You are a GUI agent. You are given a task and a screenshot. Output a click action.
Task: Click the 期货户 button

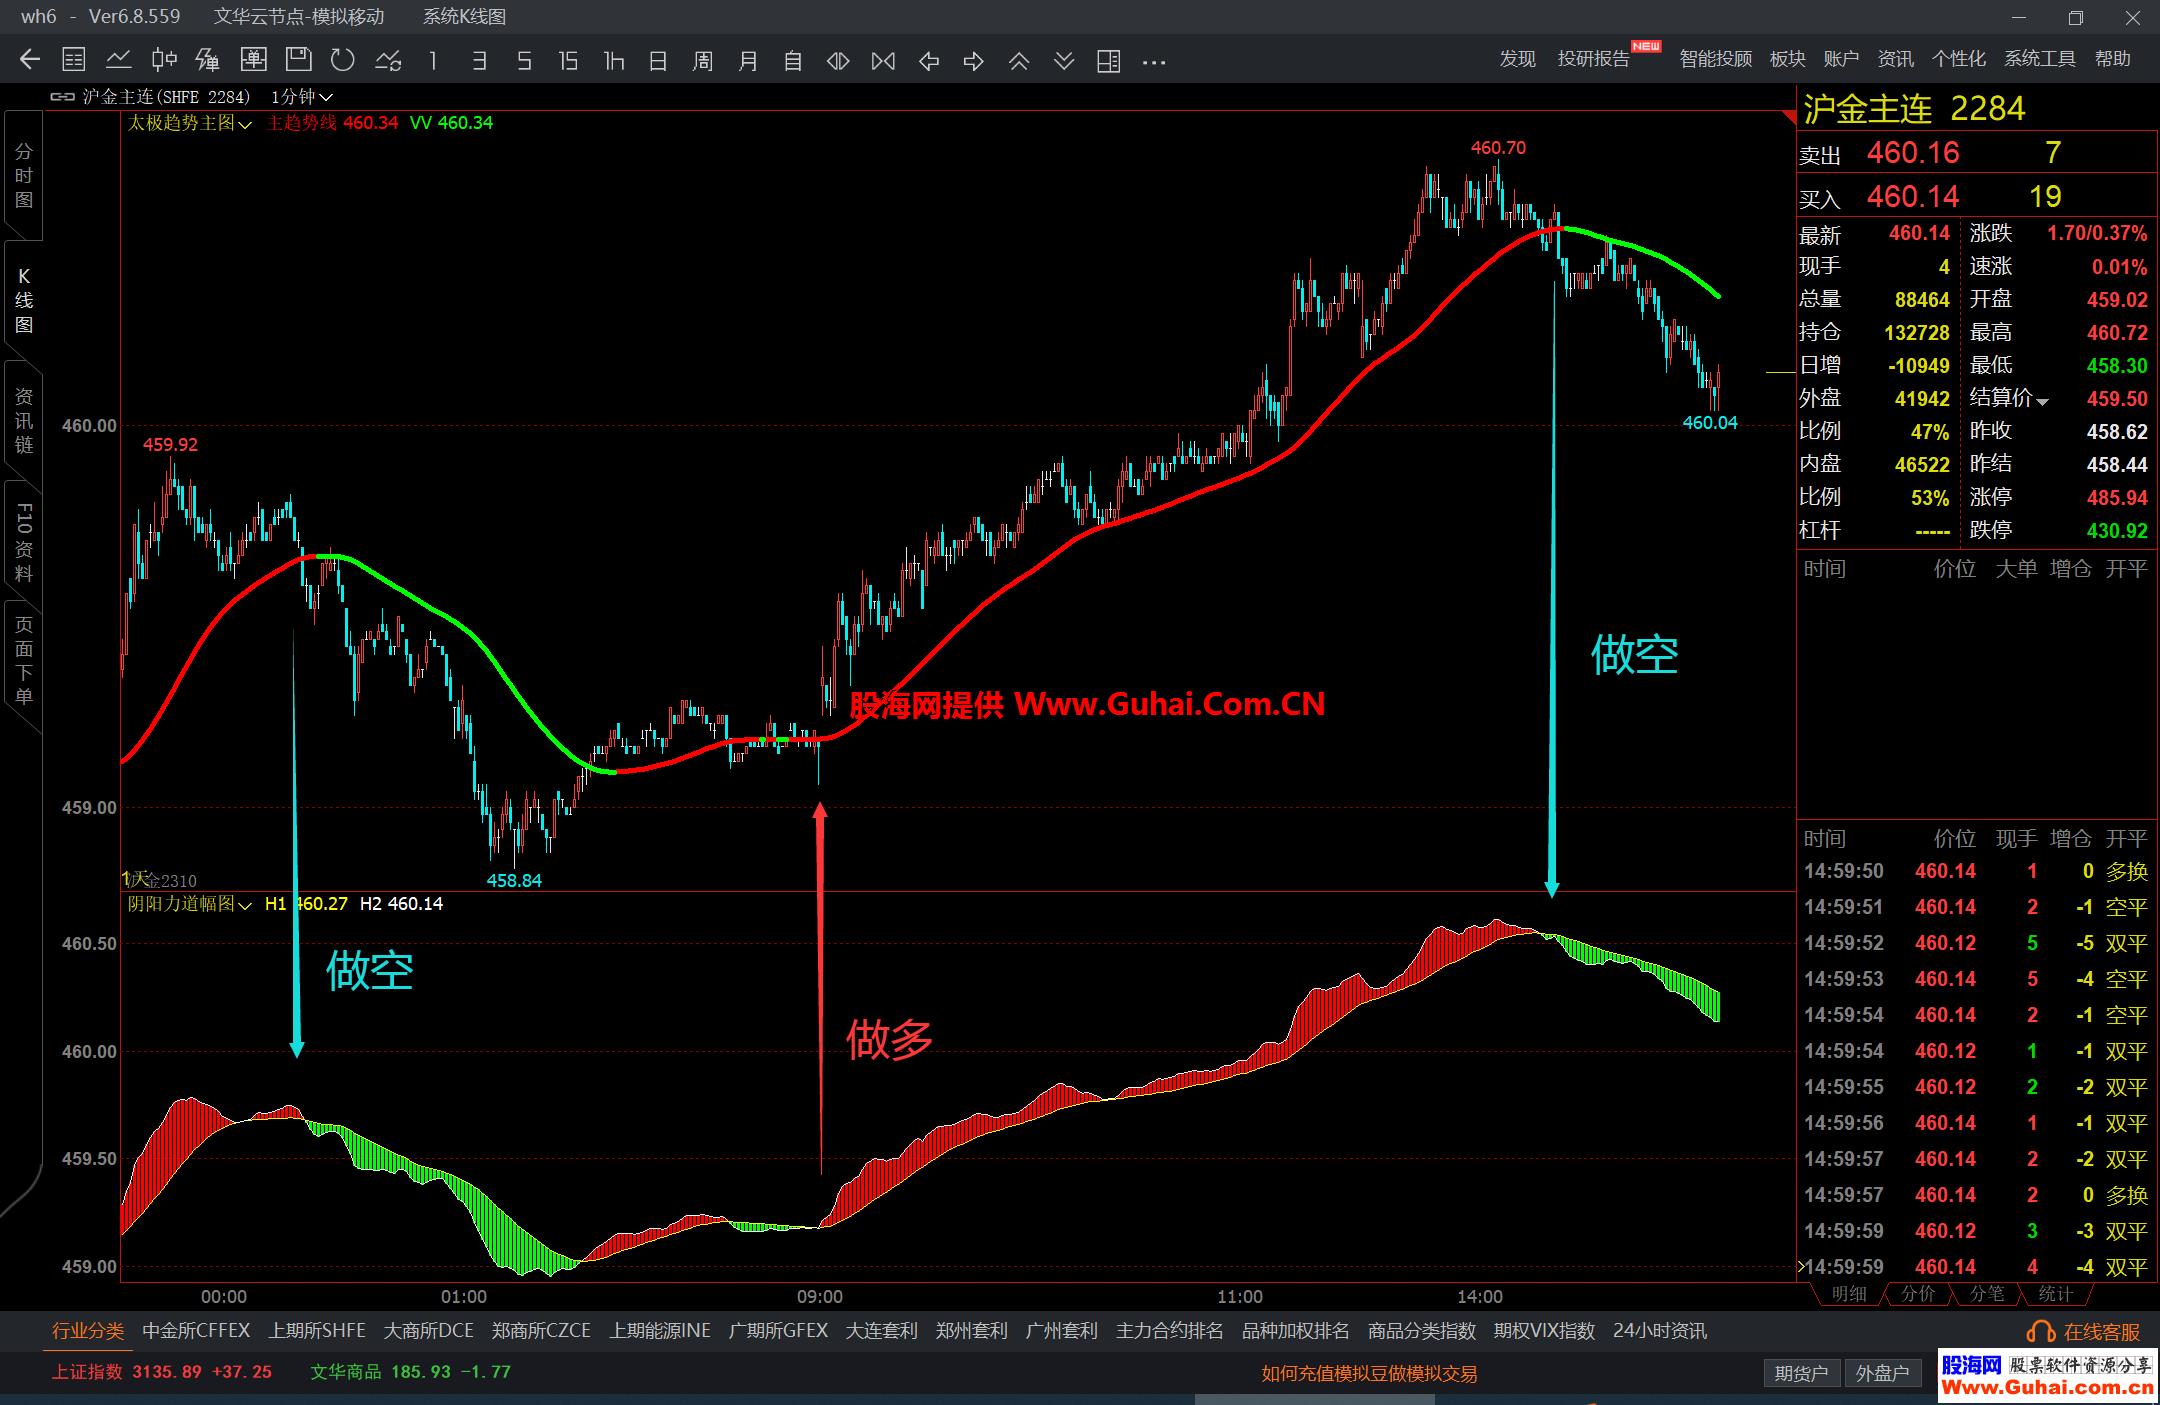[x=1800, y=1373]
